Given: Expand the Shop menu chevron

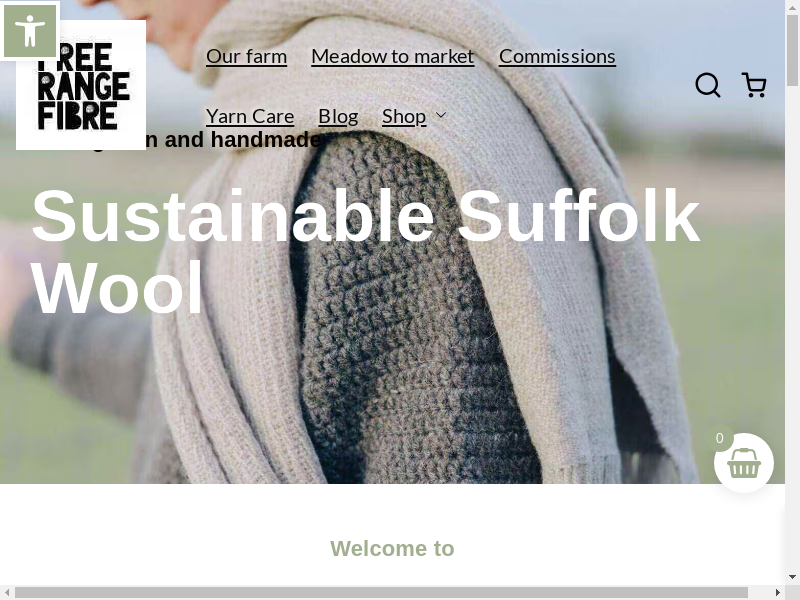Looking at the screenshot, I should pyautogui.click(x=441, y=116).
